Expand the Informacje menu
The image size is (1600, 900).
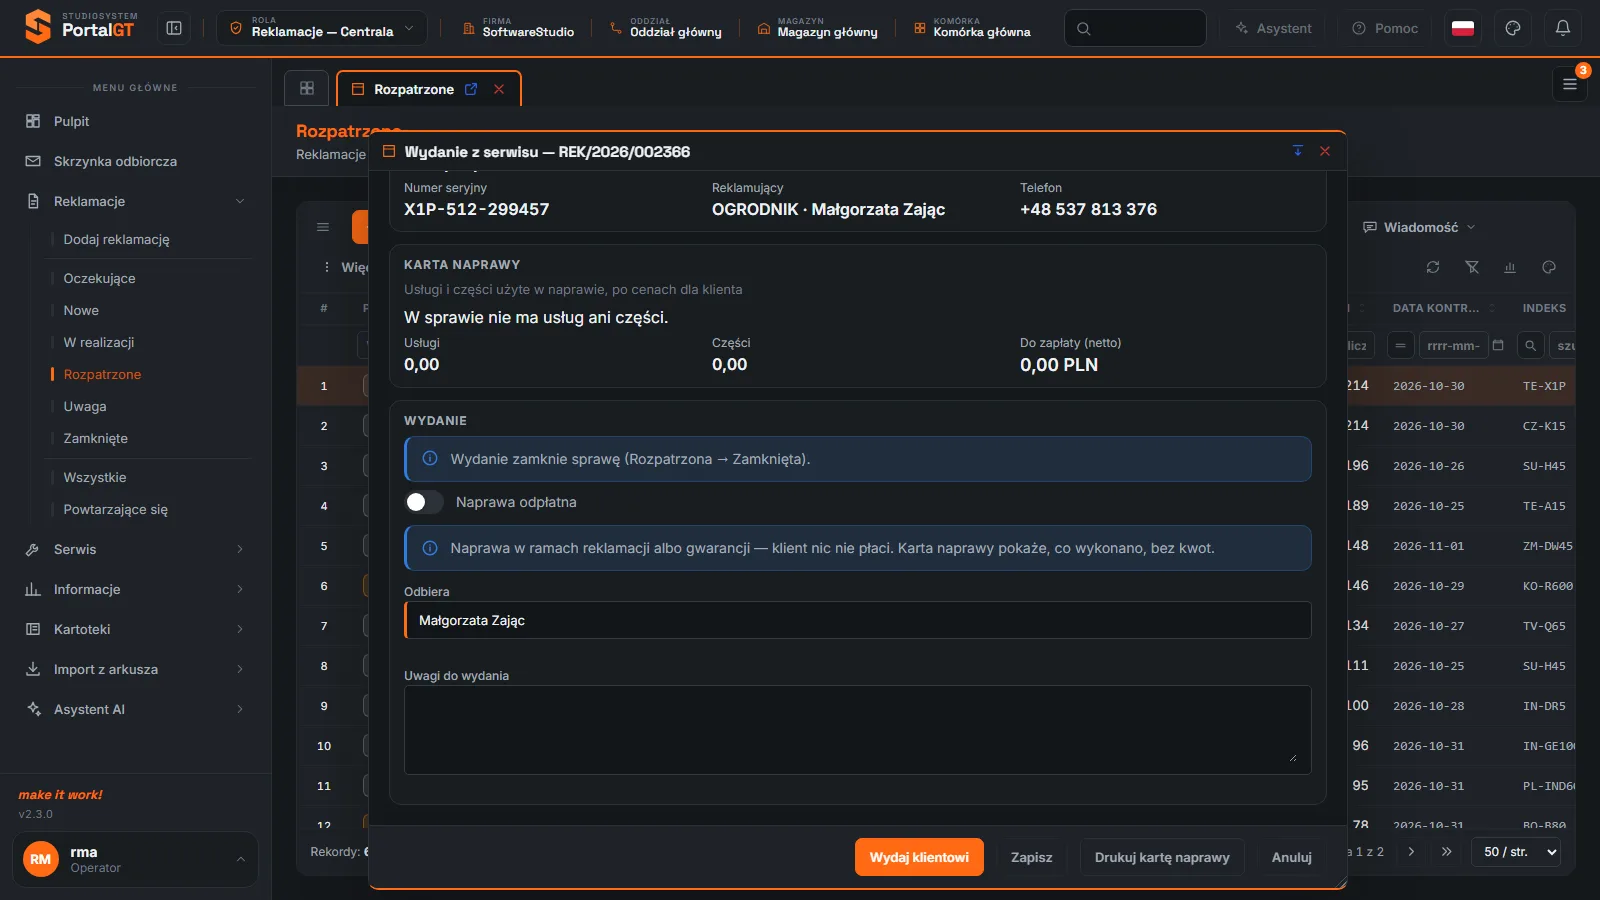(x=135, y=589)
